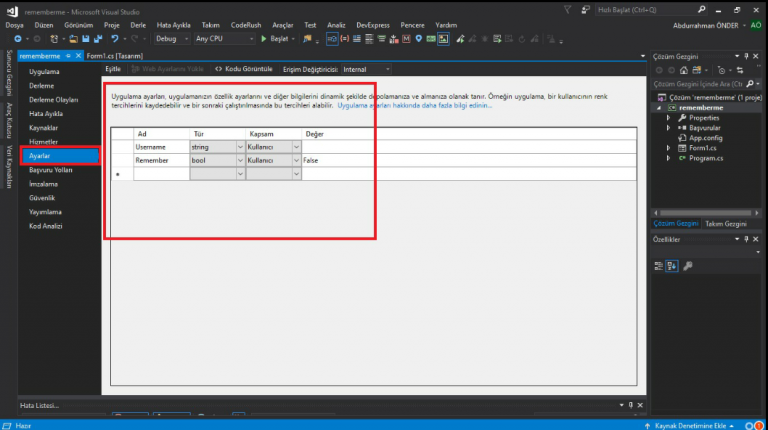
Task: Collapse the rememberme project node
Action: point(659,108)
